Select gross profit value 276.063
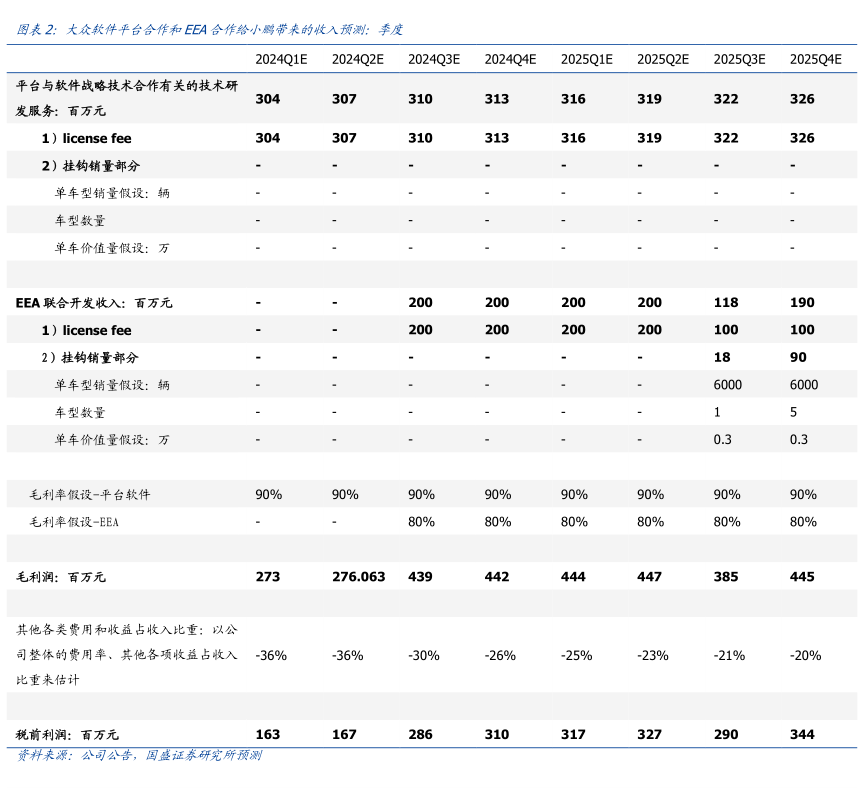 tap(359, 577)
